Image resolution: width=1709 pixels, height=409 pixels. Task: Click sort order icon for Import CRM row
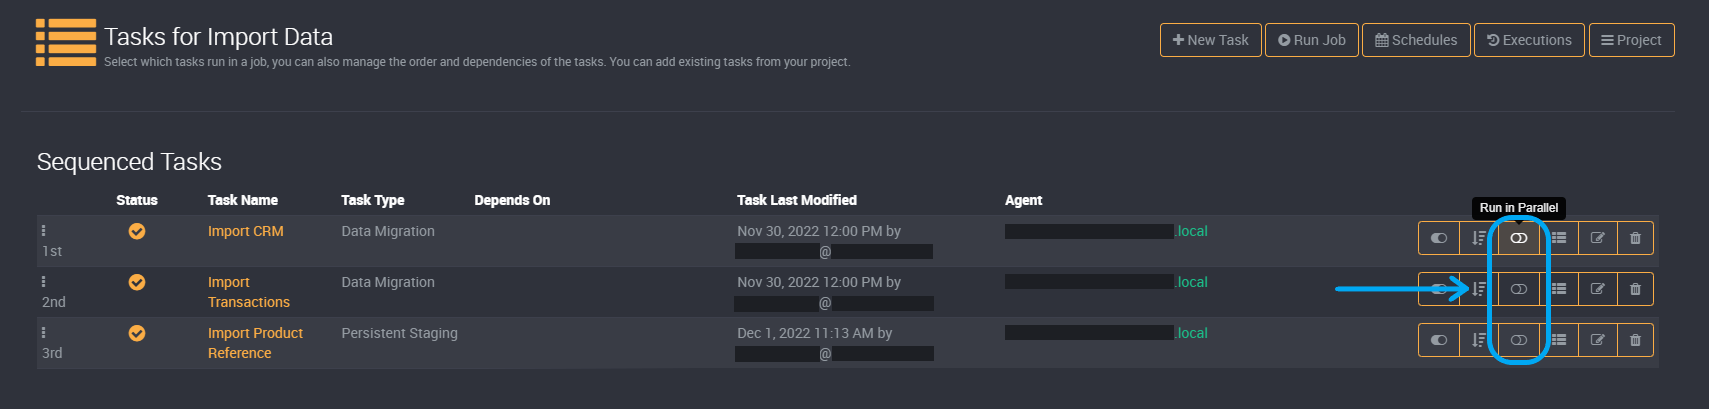point(1479,238)
